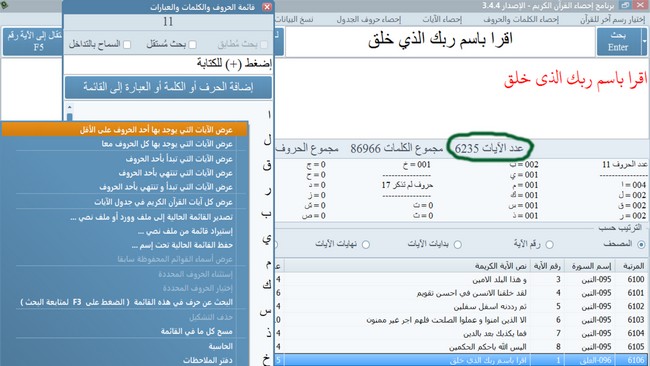This screenshot has width=650, height=366.
Task: Click the بحث Enter search button
Action: 618,41
